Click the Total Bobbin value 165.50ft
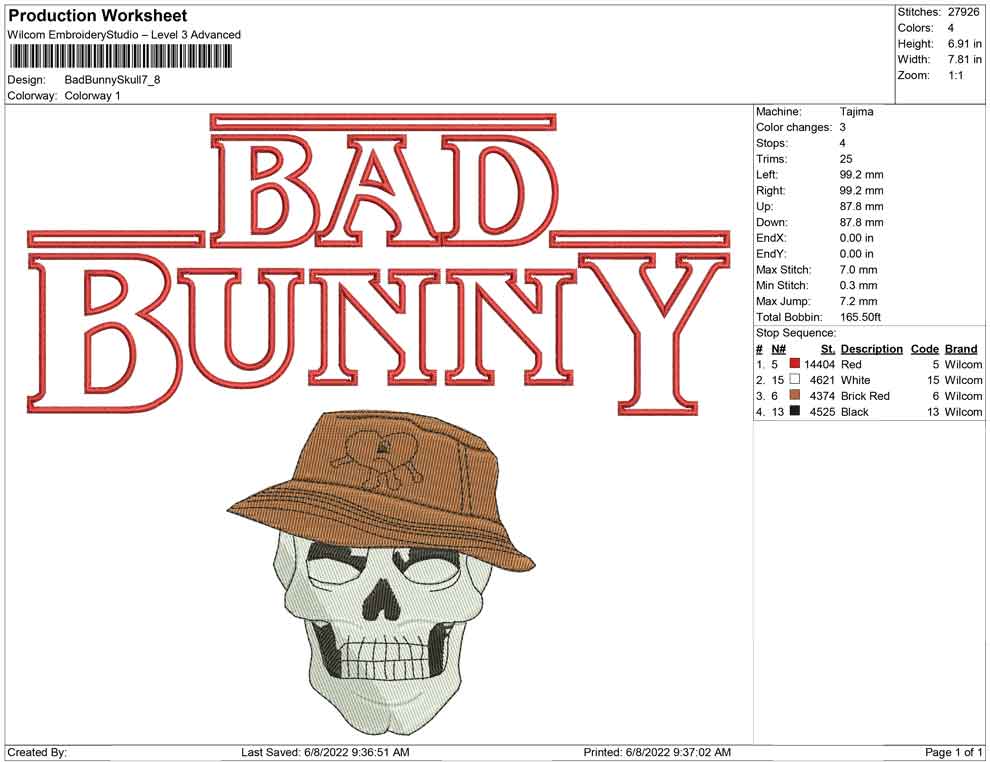 coord(860,317)
